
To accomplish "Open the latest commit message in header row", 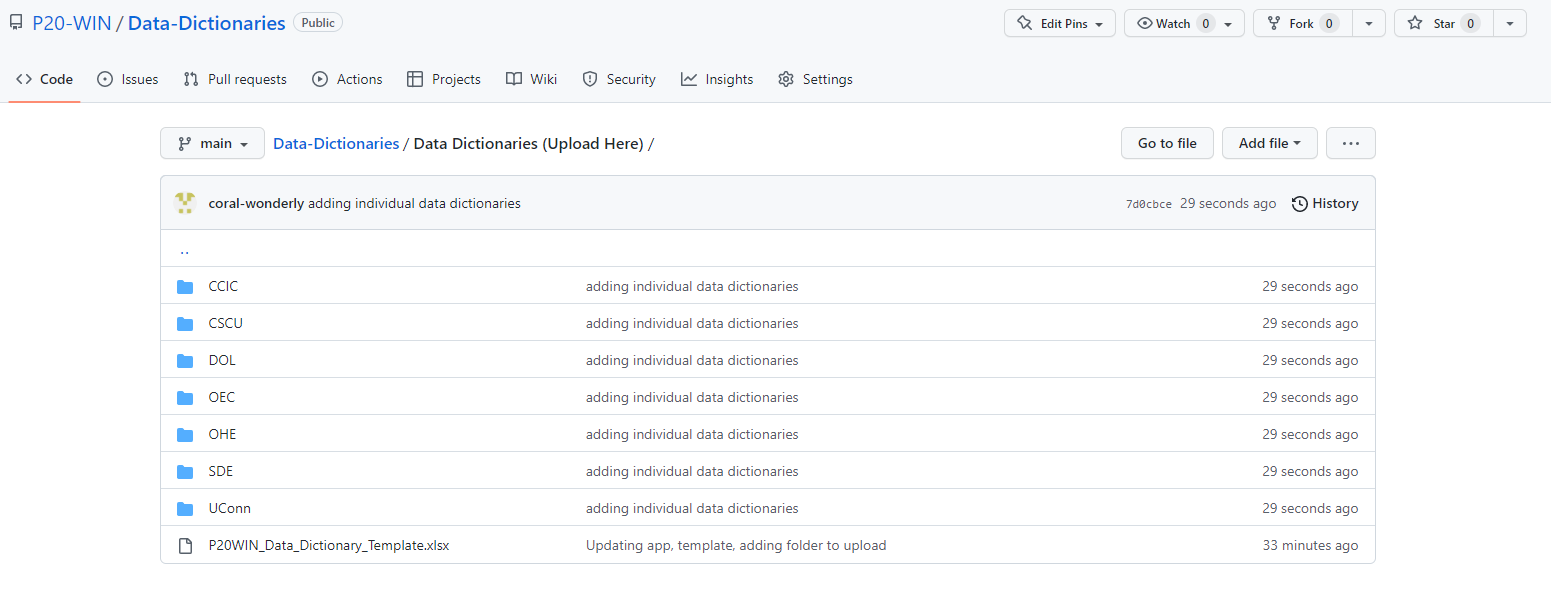I will click(x=414, y=203).
